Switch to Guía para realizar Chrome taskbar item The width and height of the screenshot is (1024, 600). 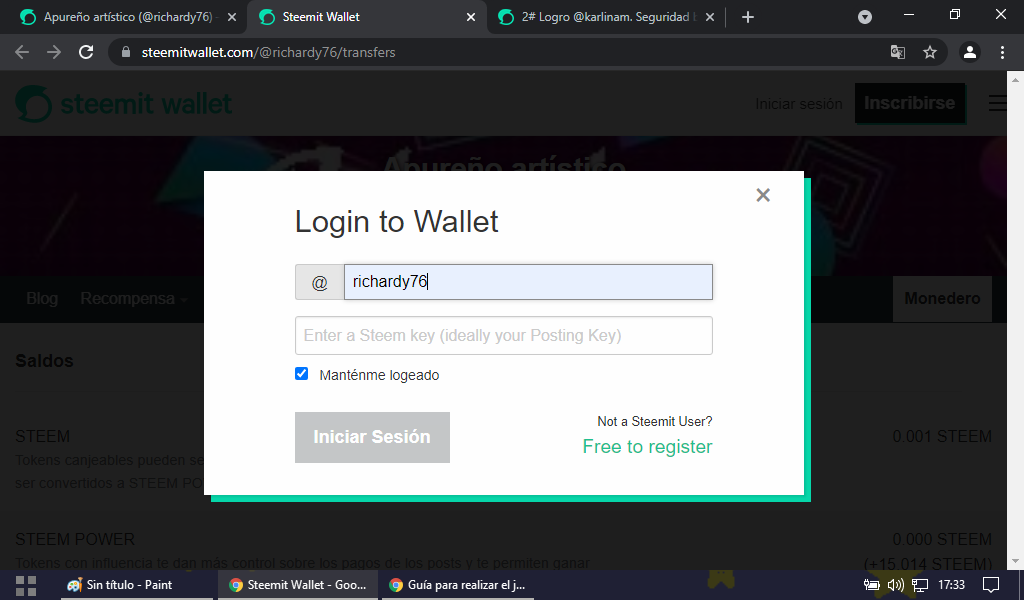pos(457,585)
